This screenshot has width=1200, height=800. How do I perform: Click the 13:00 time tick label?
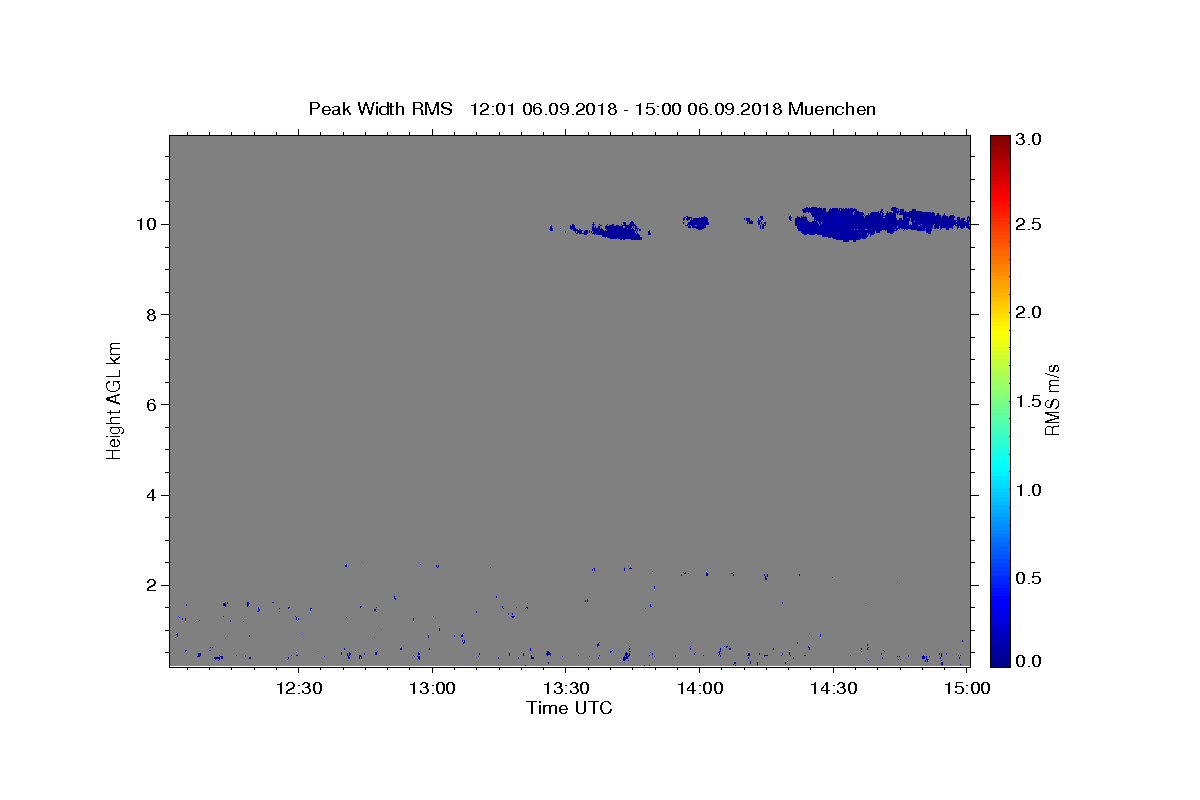click(432, 688)
